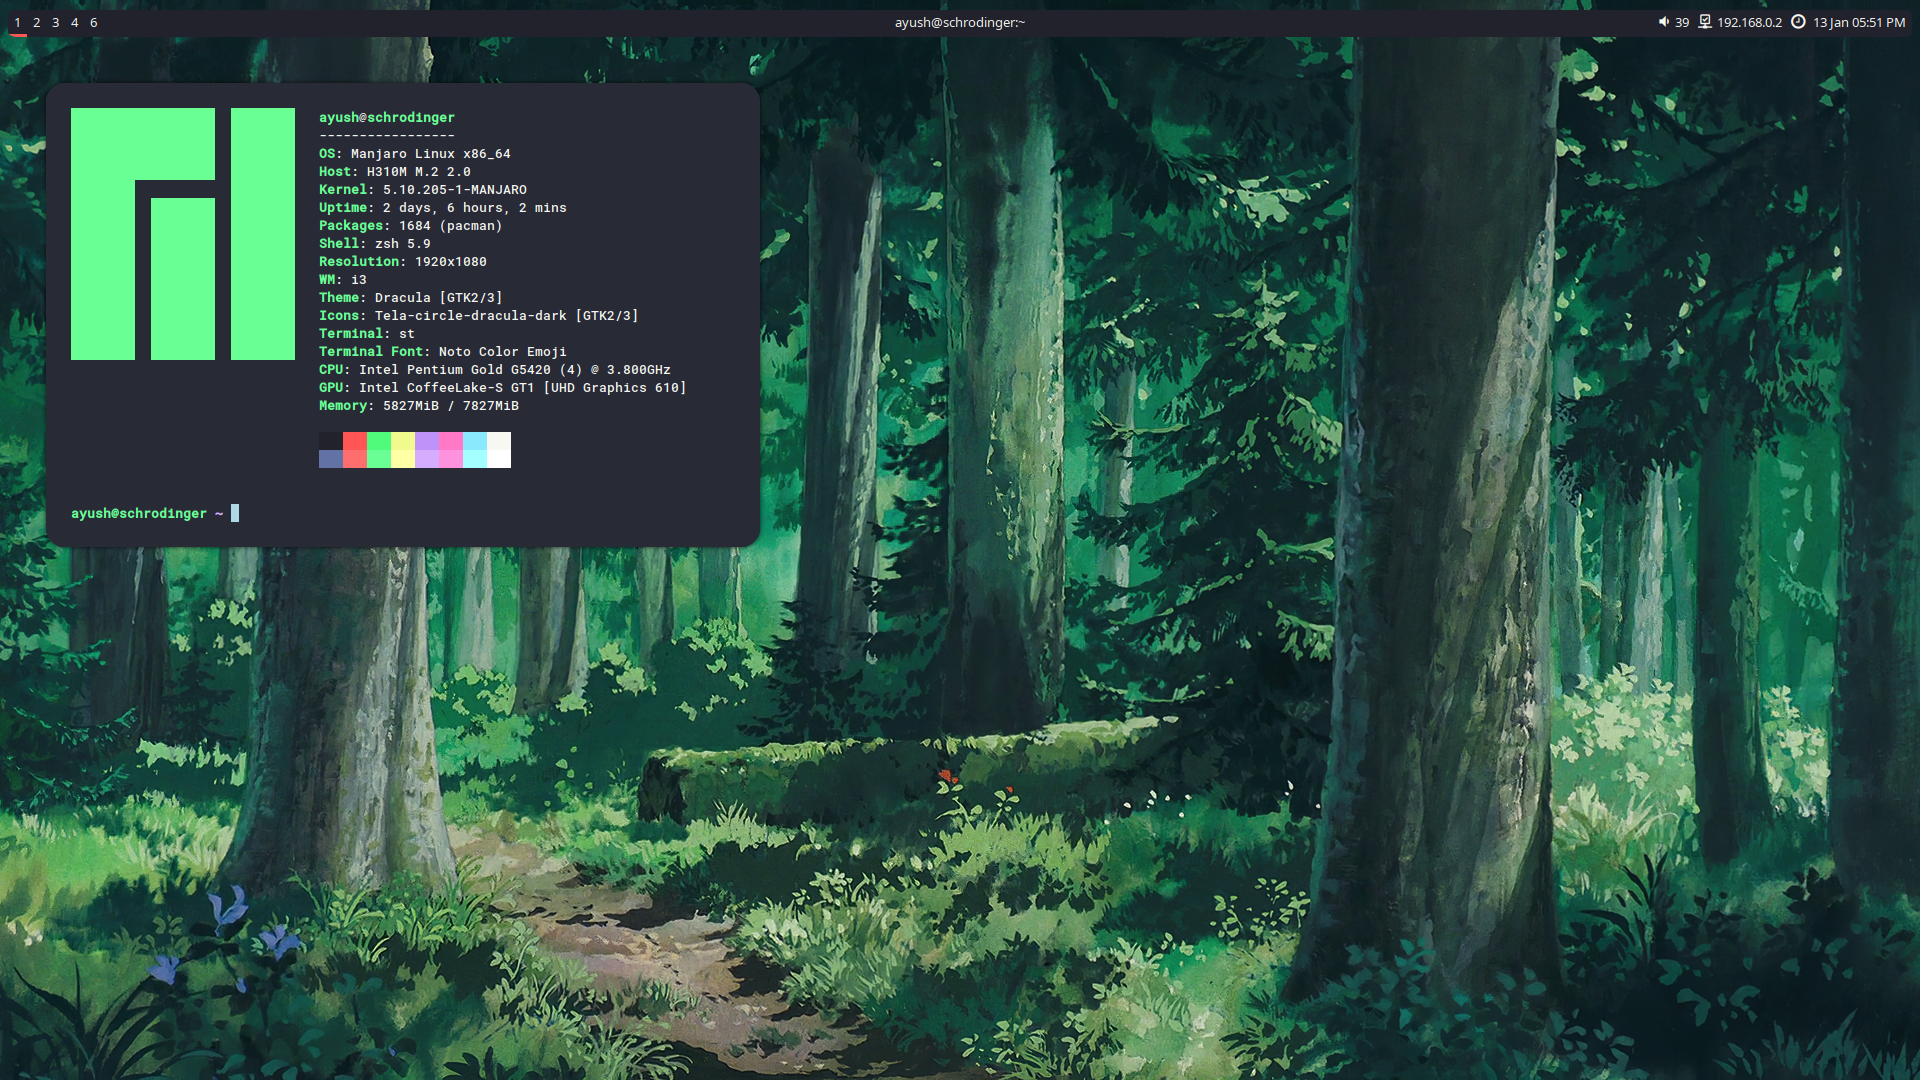Click the green ayush@schrodinger neofetch header
The image size is (1920, 1080).
[386, 117]
